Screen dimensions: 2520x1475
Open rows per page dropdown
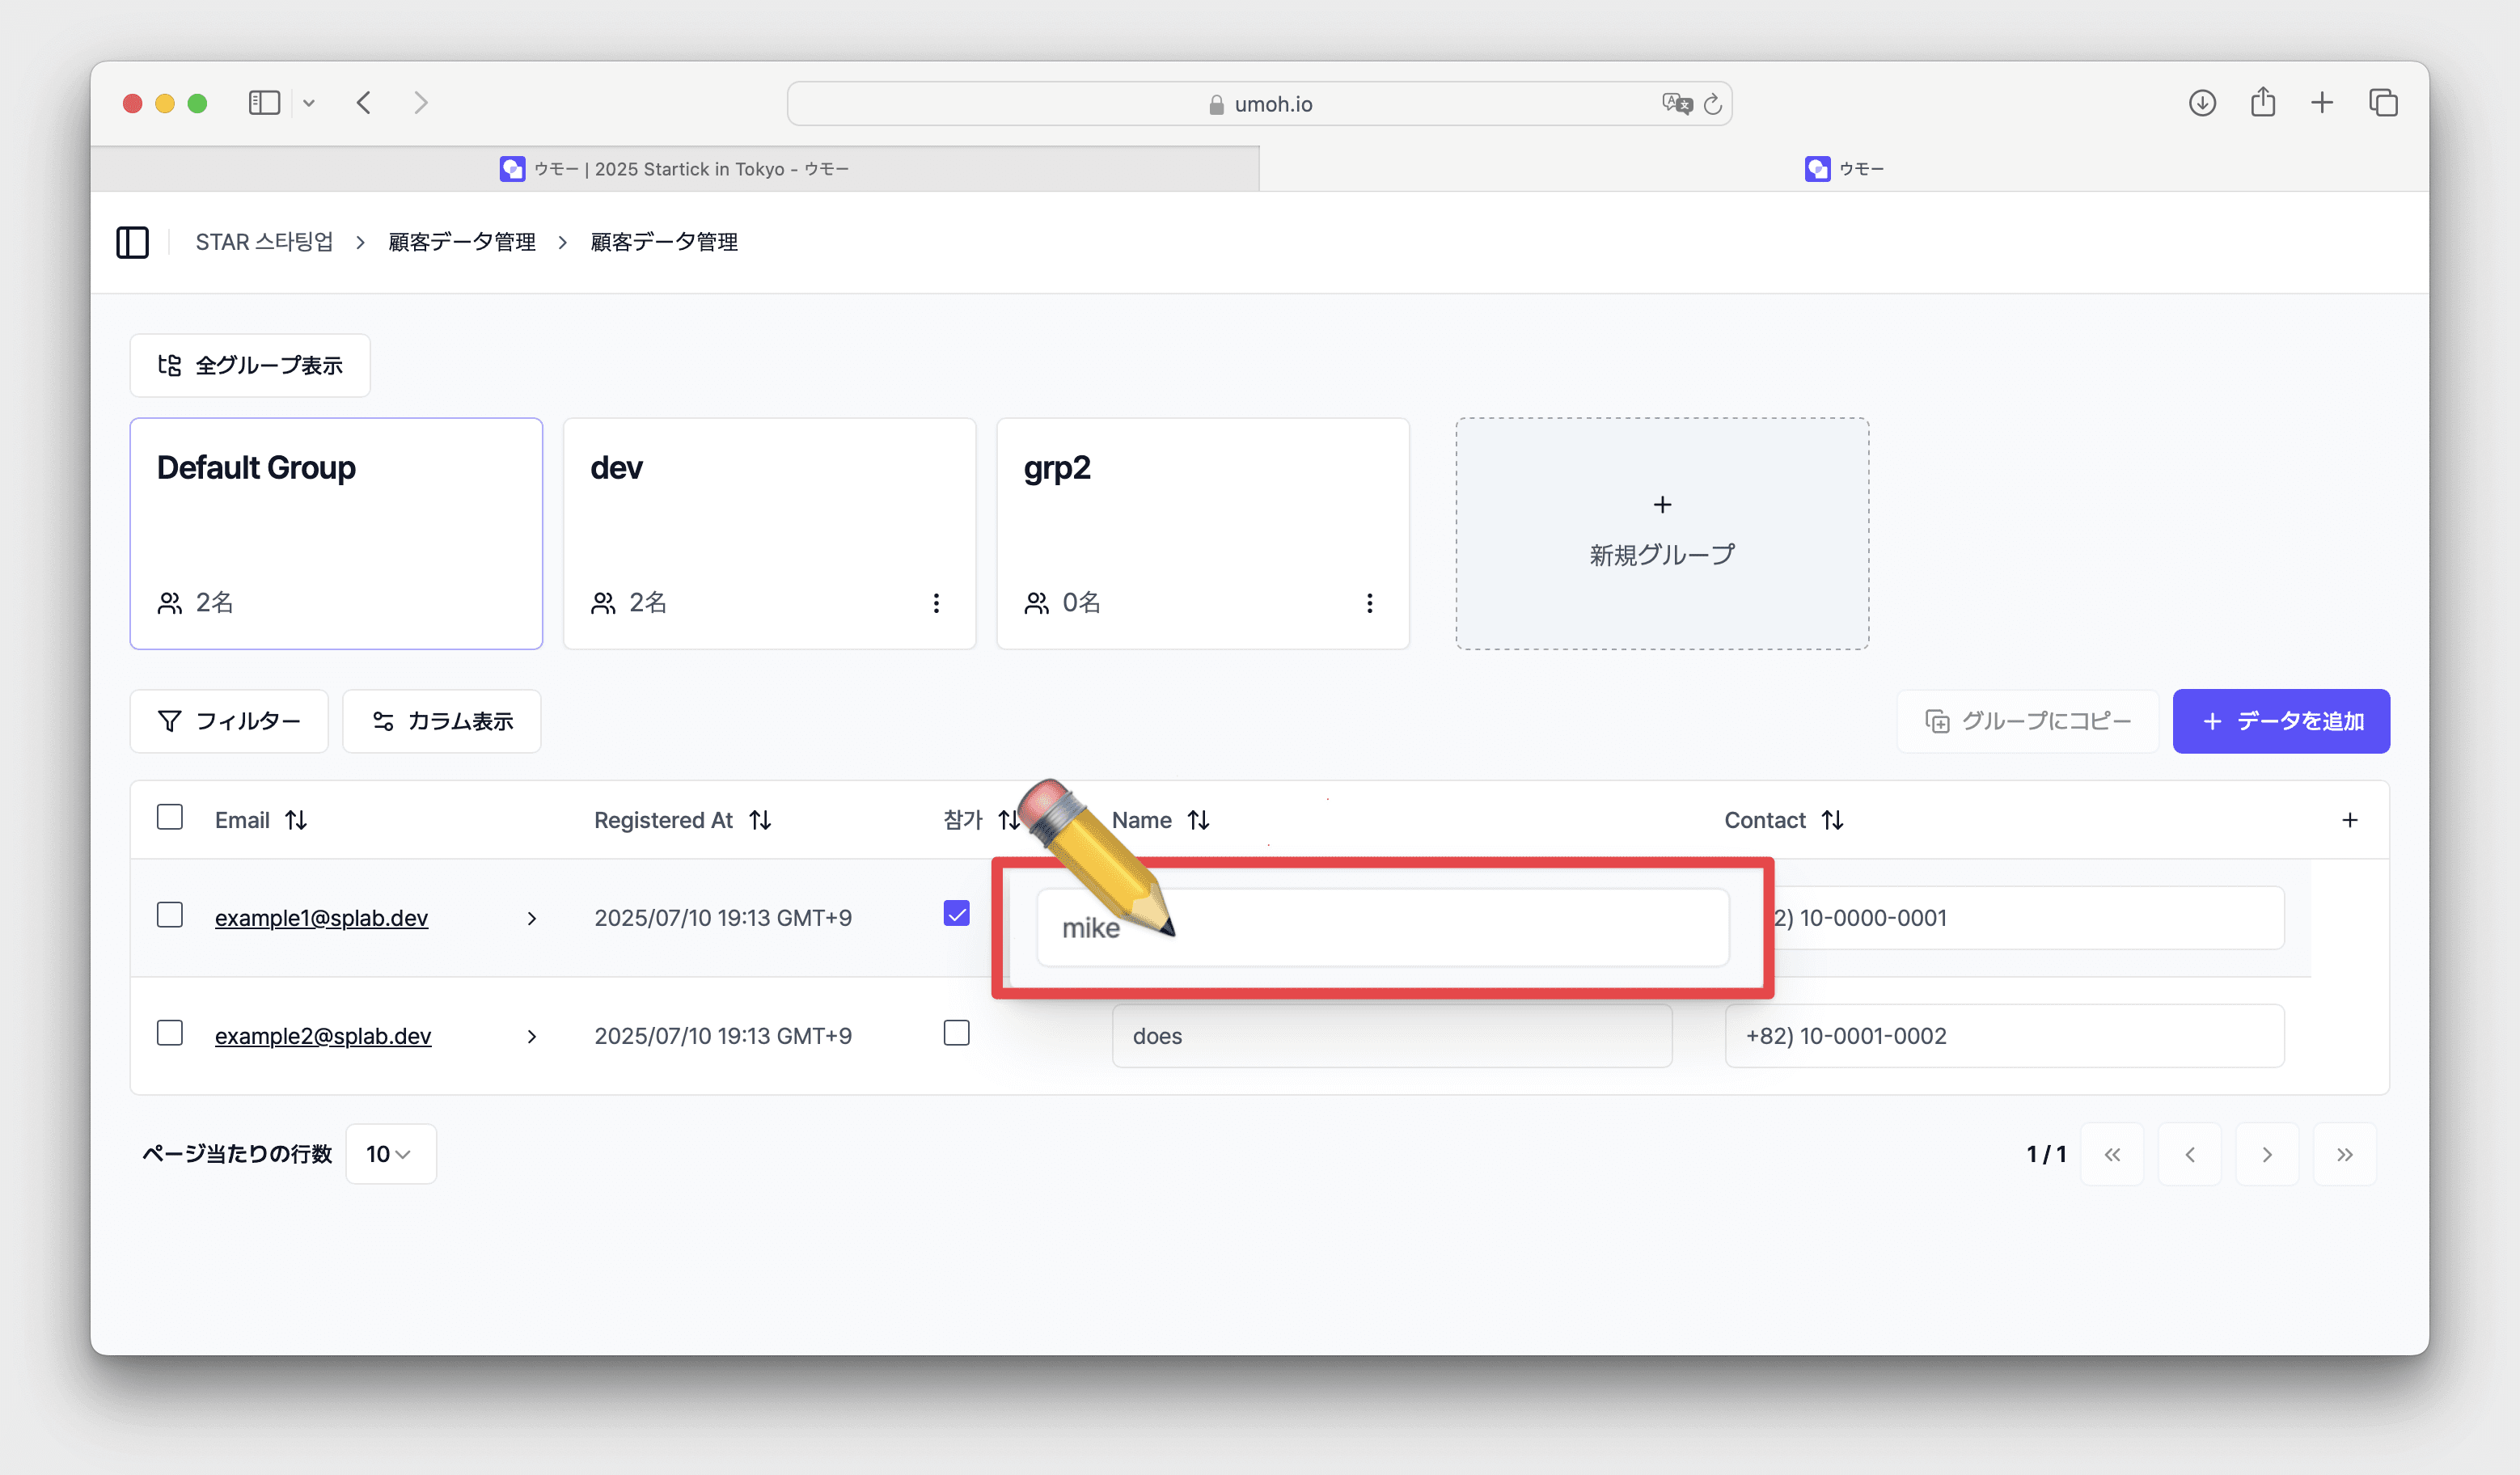[390, 1154]
